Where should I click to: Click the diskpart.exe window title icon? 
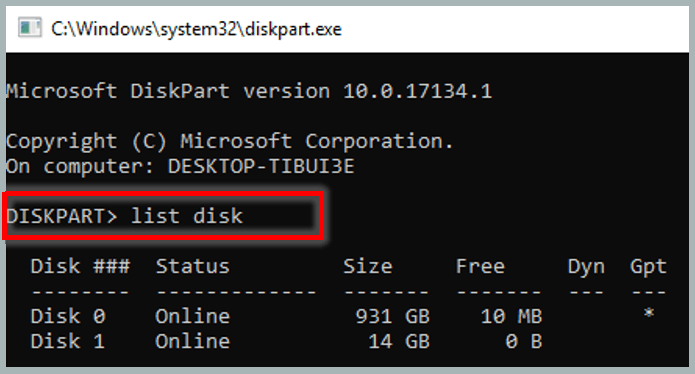[x=30, y=28]
